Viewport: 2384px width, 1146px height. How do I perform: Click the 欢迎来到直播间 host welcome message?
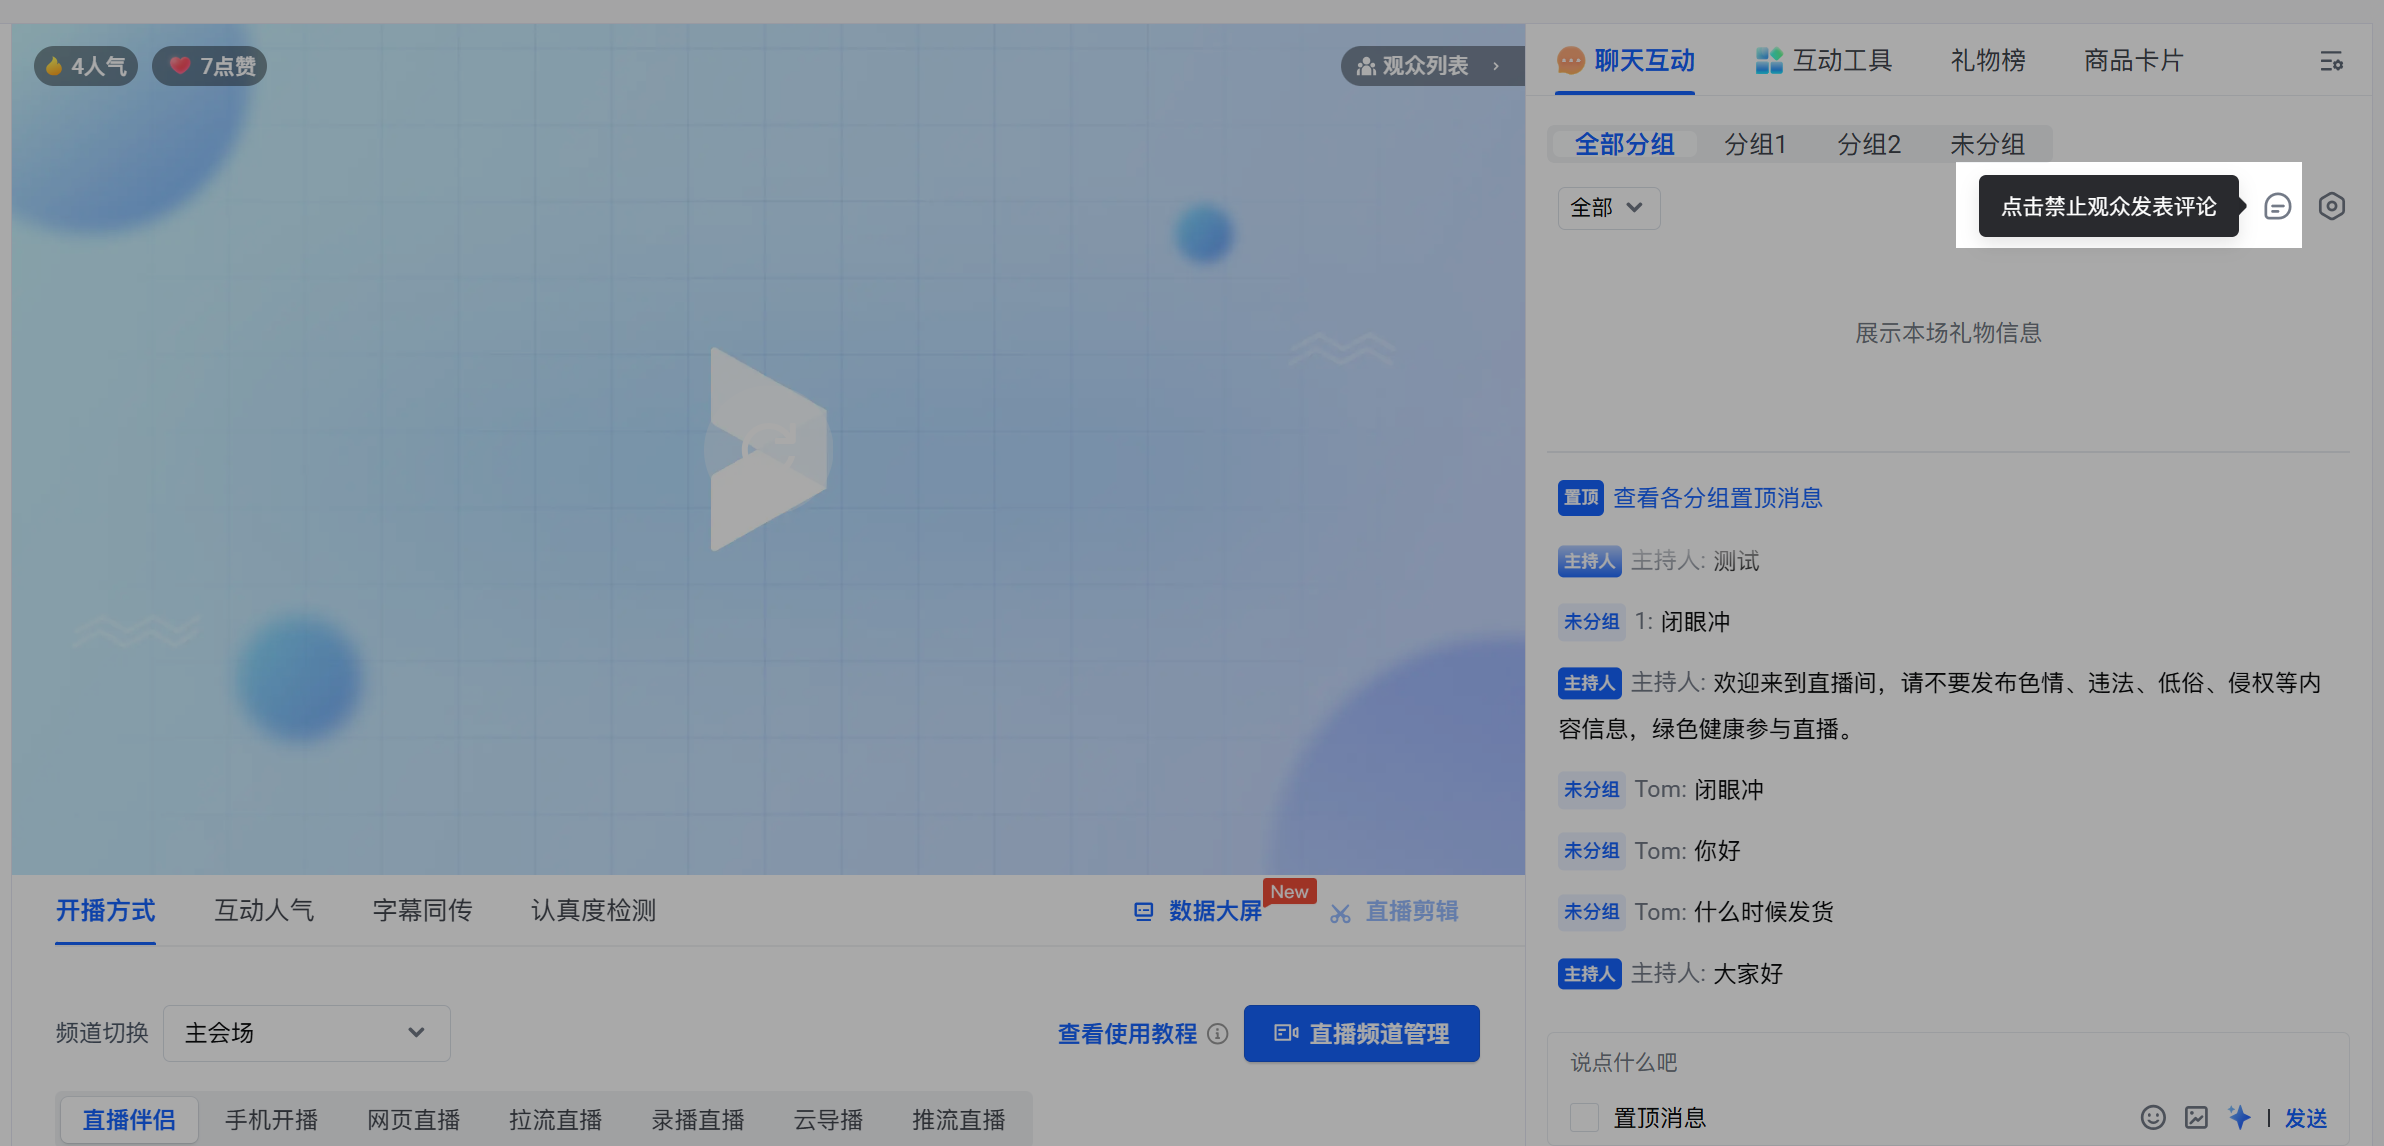click(x=1940, y=705)
